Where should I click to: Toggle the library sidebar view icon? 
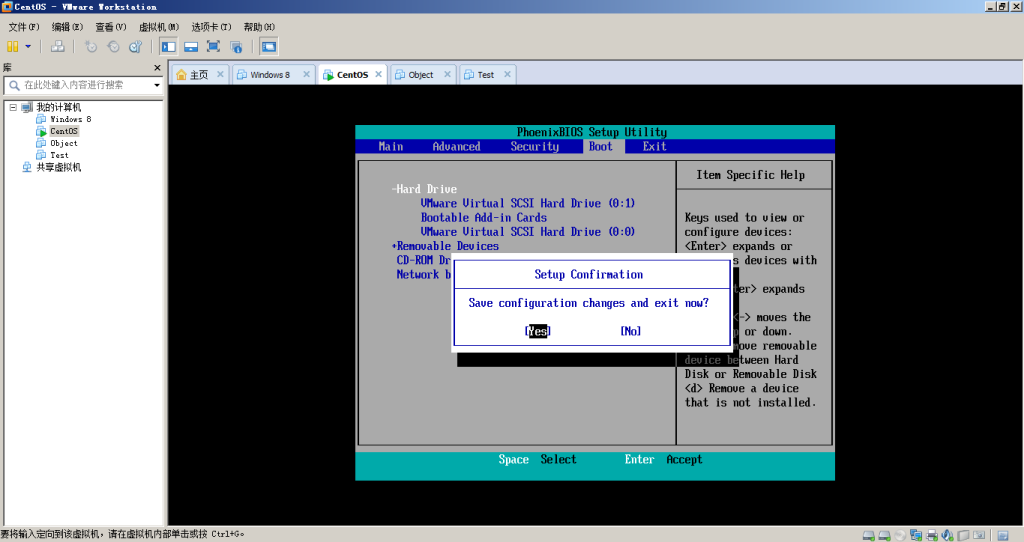point(168,46)
